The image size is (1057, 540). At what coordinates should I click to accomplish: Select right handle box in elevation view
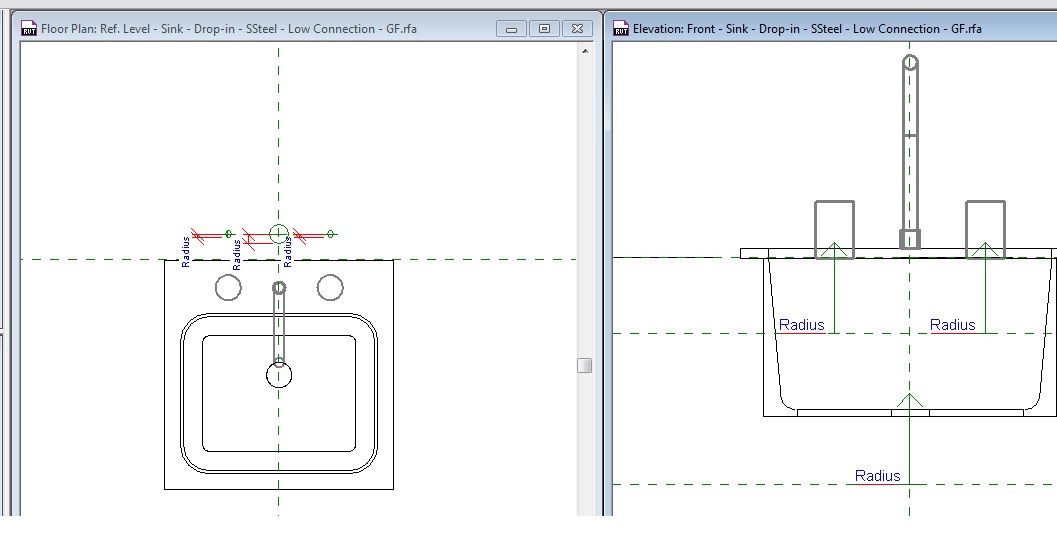[986, 229]
